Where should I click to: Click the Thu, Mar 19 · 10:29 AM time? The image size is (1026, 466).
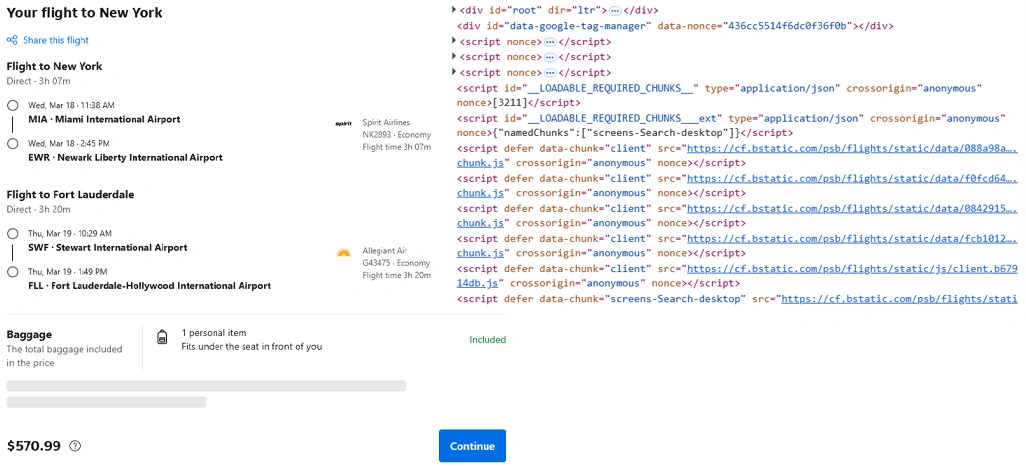tap(70, 233)
